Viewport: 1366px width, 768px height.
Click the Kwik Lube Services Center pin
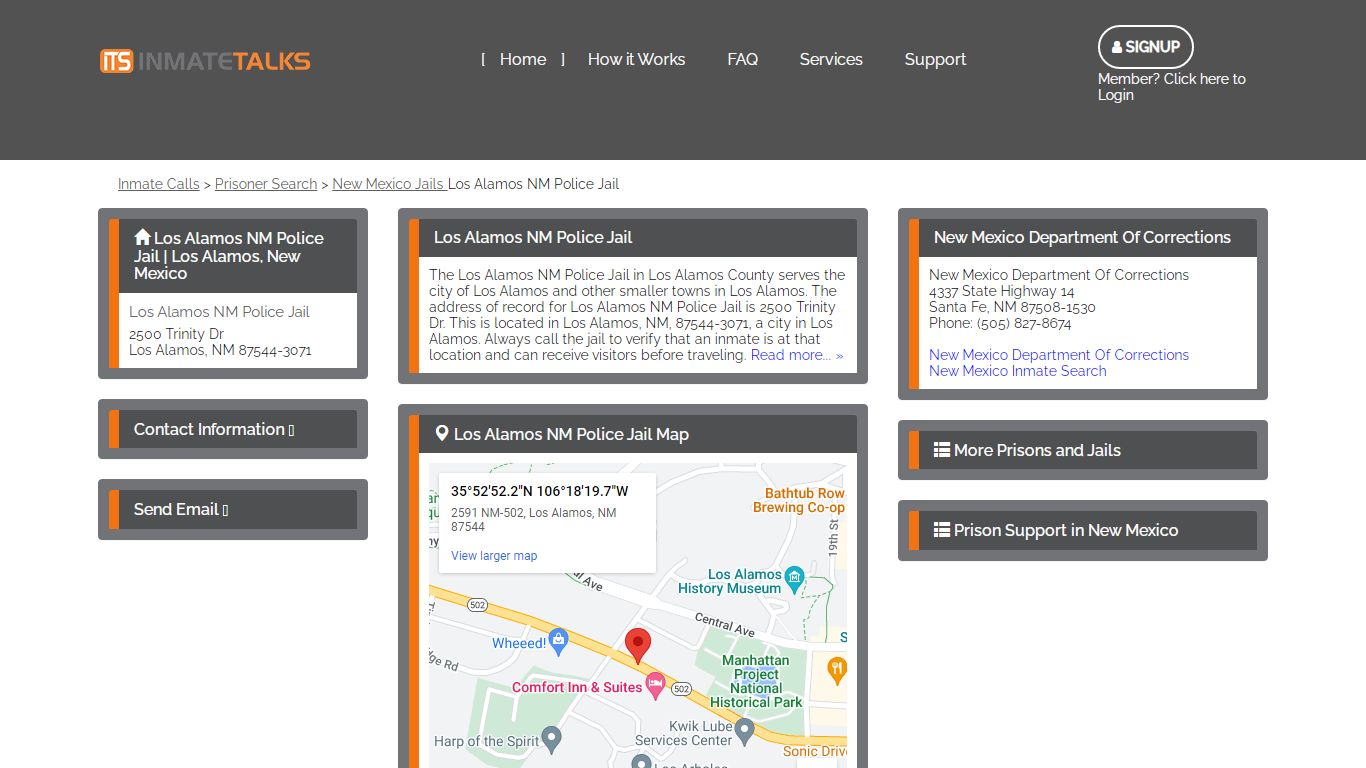click(744, 733)
